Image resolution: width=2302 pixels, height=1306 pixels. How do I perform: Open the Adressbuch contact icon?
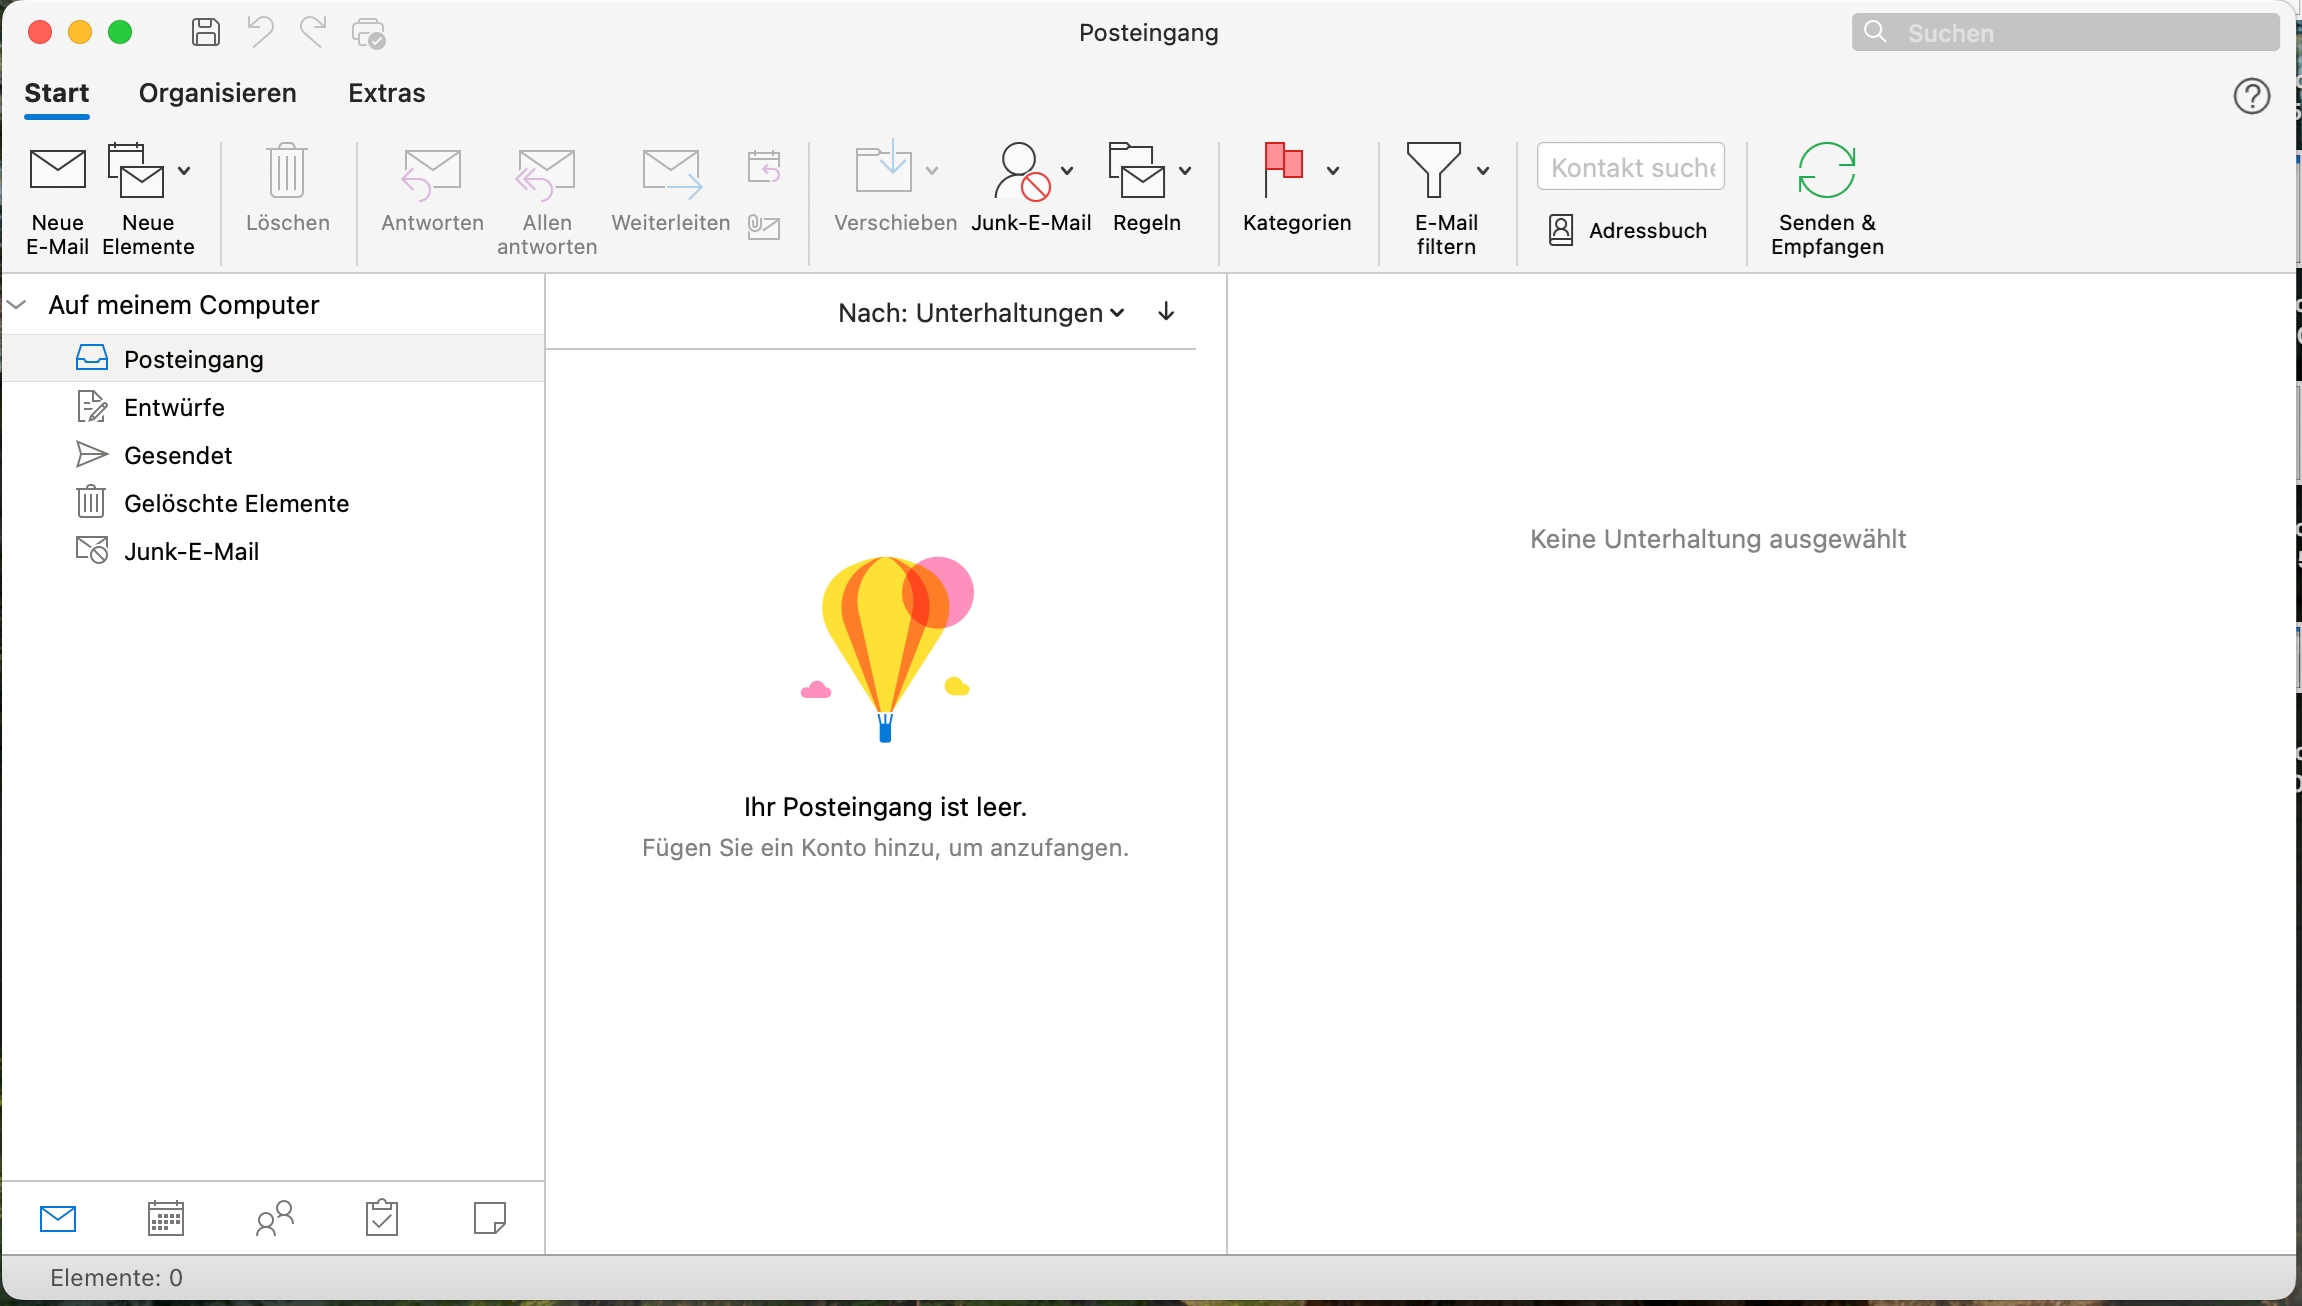coord(1560,230)
